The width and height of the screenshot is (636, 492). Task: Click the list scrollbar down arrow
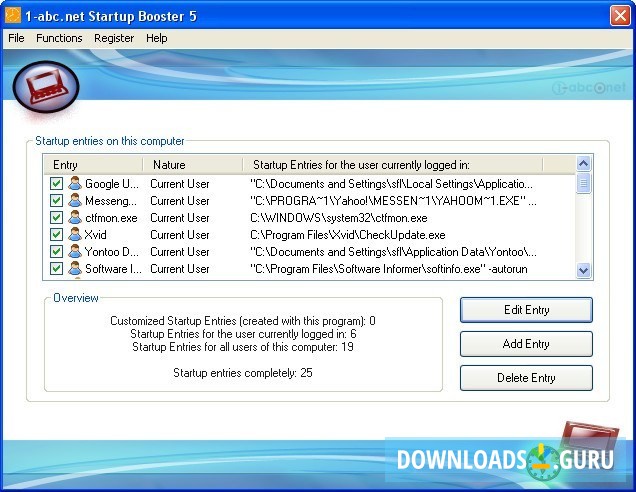click(x=583, y=270)
